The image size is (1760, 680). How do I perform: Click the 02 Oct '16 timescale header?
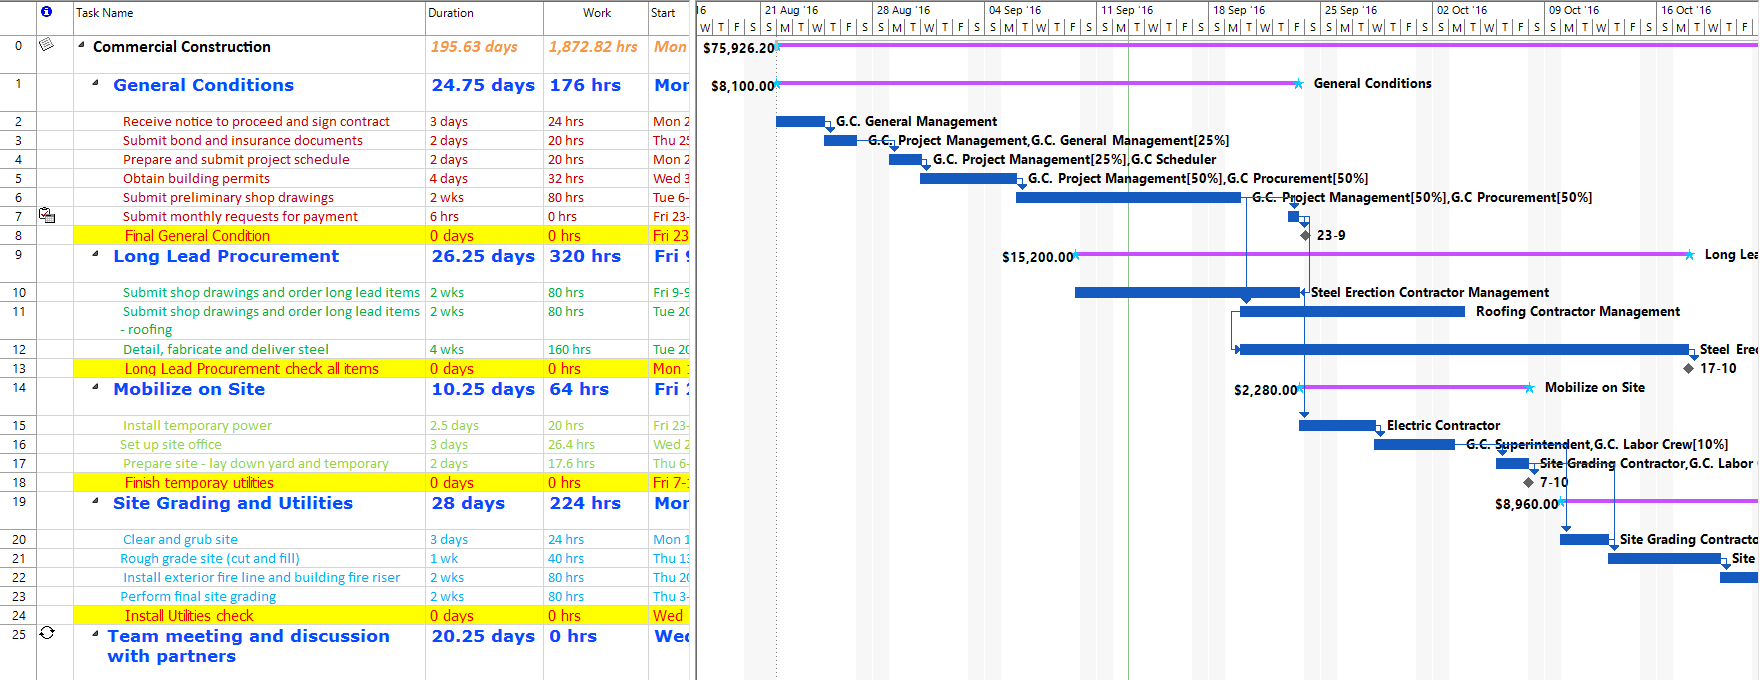pyautogui.click(x=1463, y=10)
